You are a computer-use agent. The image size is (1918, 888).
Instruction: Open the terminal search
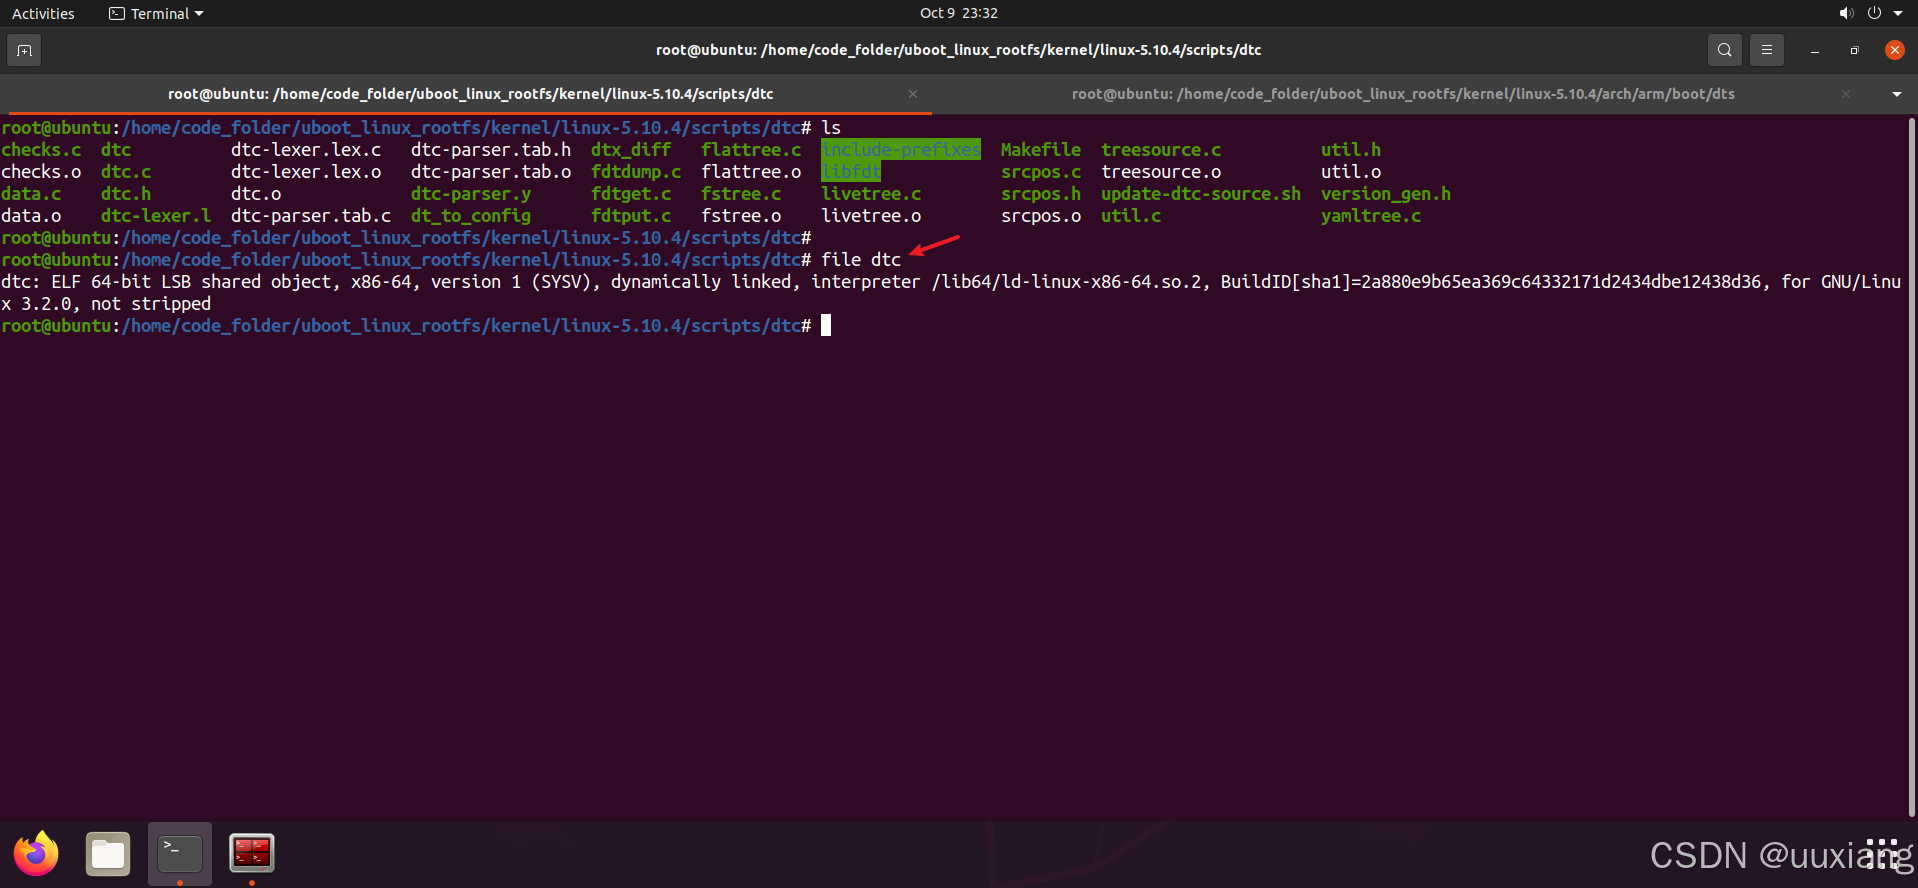click(1725, 50)
